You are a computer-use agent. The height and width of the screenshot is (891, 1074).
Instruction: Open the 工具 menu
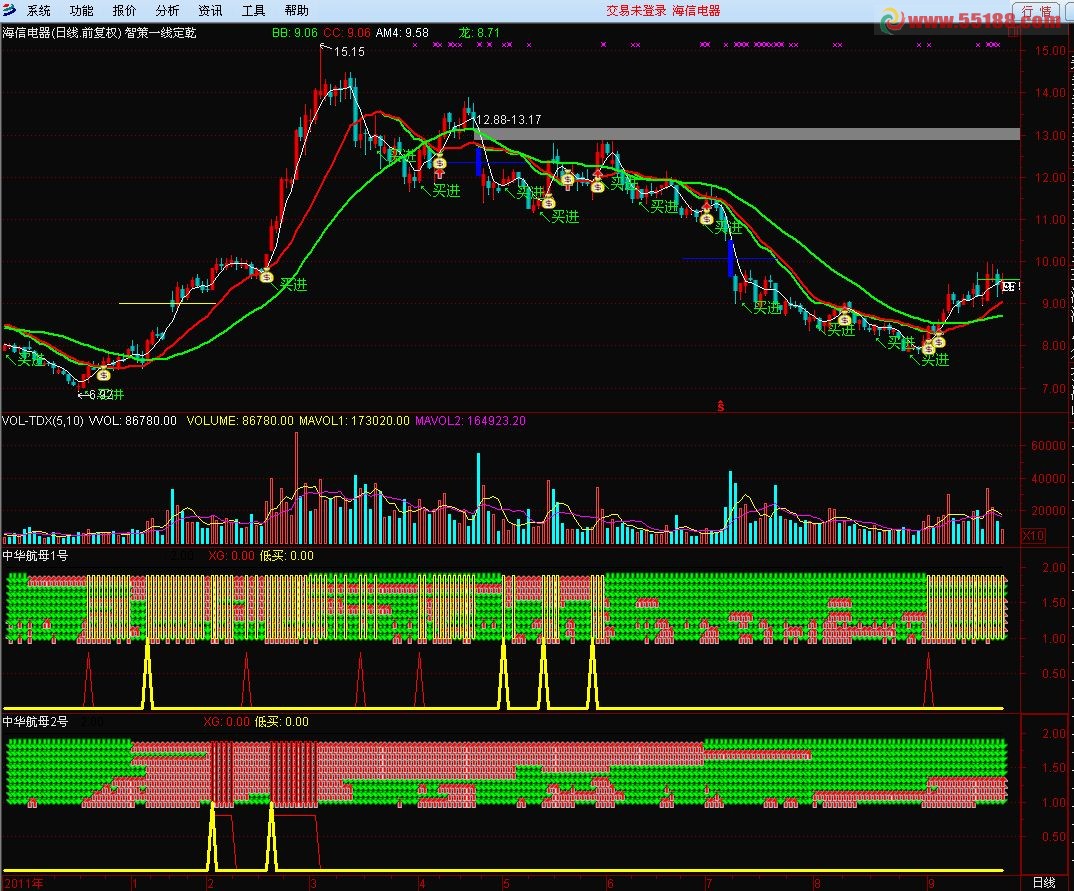[x=253, y=11]
